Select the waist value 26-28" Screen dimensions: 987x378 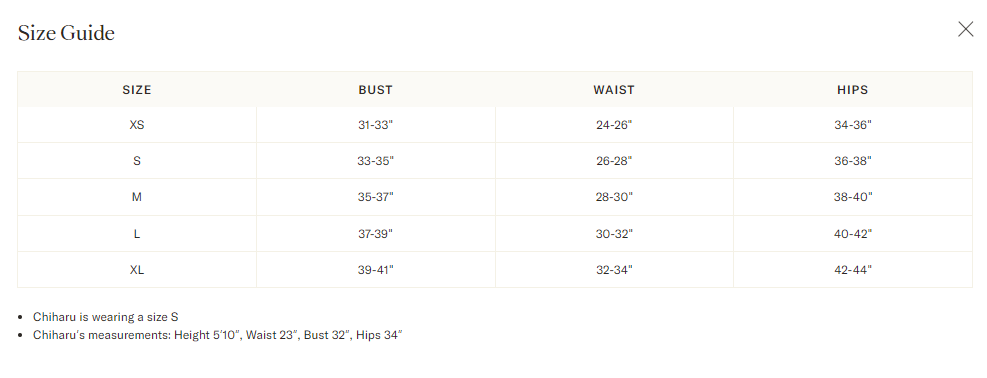pyautogui.click(x=614, y=161)
